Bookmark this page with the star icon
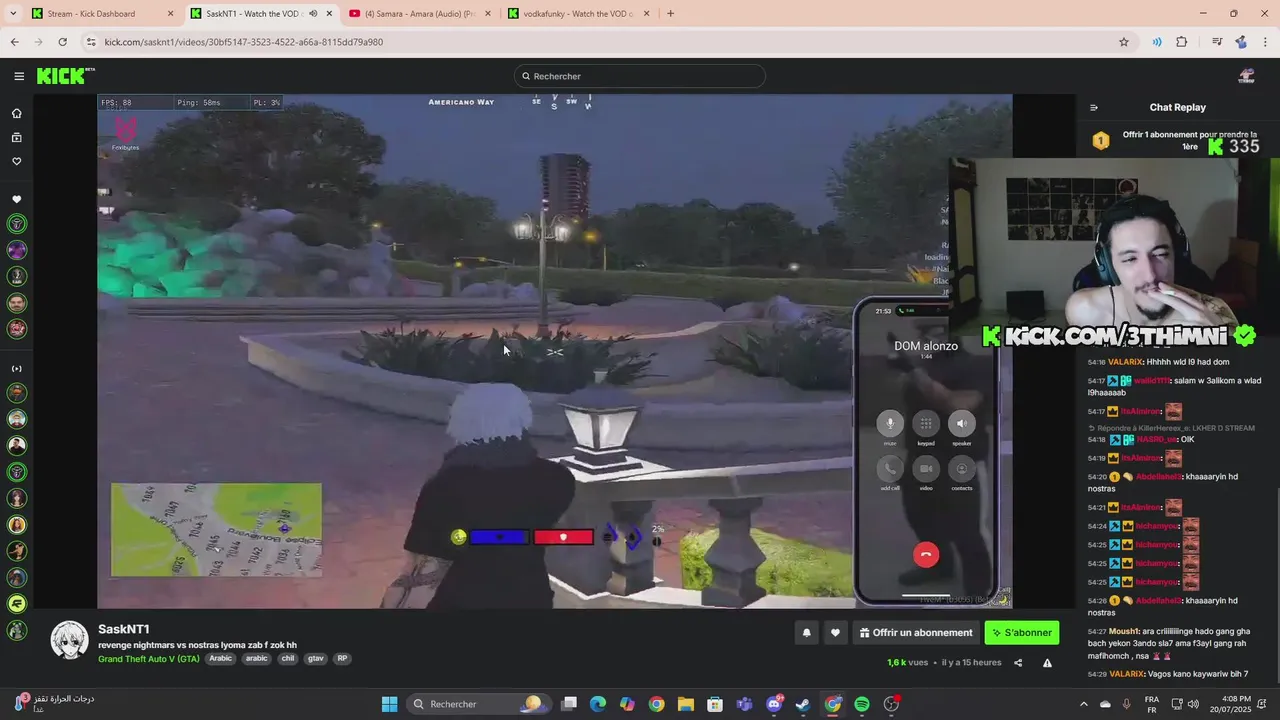1280x720 pixels. (x=1124, y=42)
